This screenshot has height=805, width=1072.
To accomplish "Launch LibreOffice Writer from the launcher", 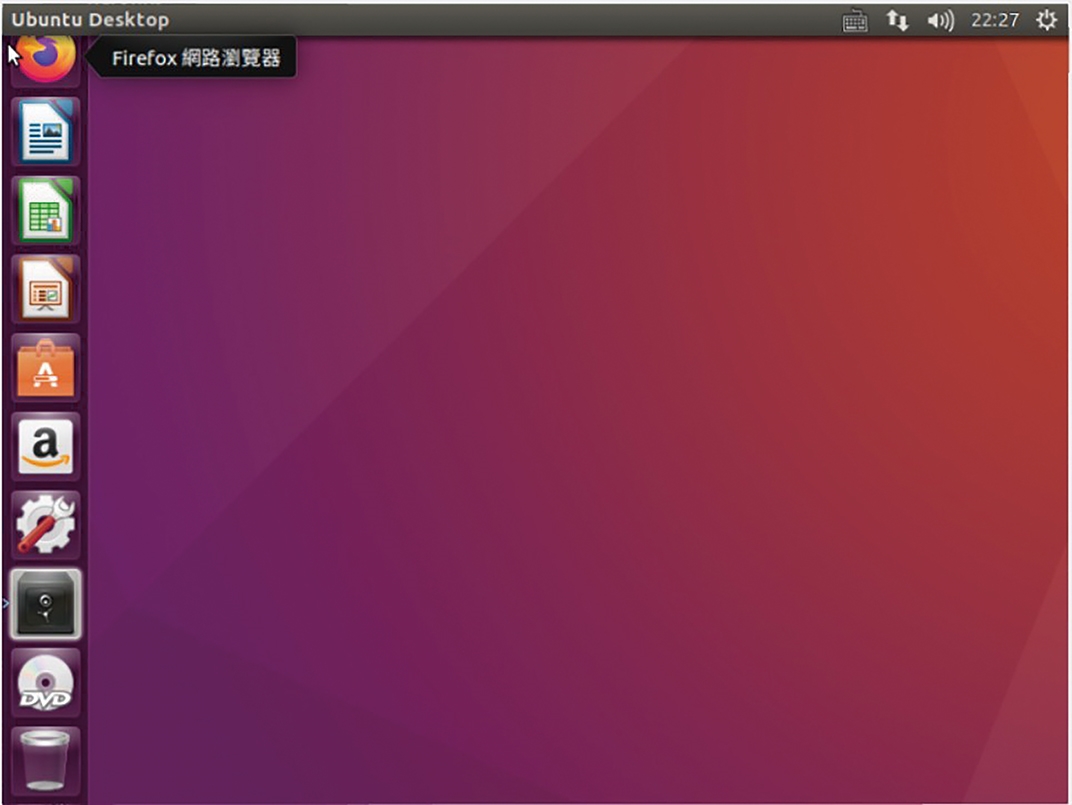I will pyautogui.click(x=45, y=131).
